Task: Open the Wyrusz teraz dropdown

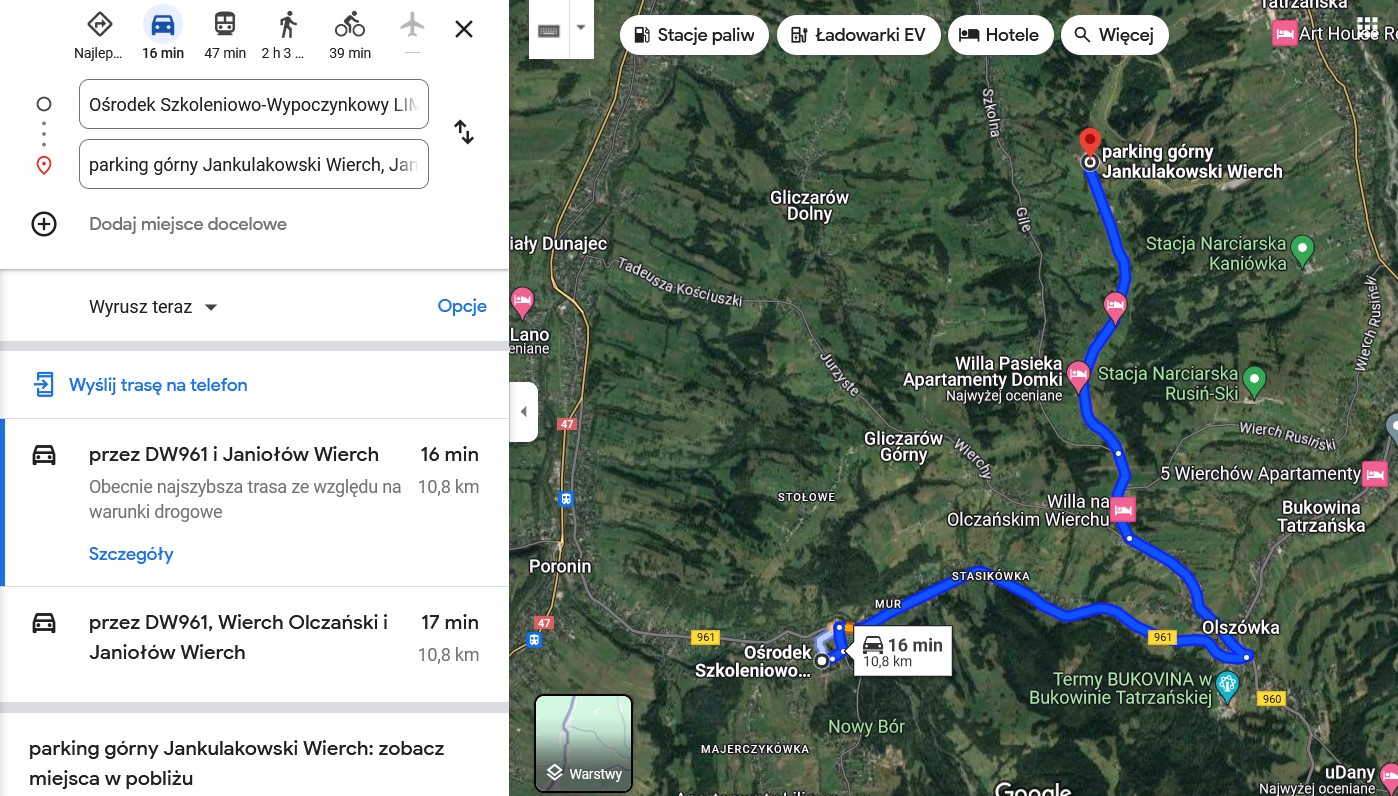Action: (153, 307)
